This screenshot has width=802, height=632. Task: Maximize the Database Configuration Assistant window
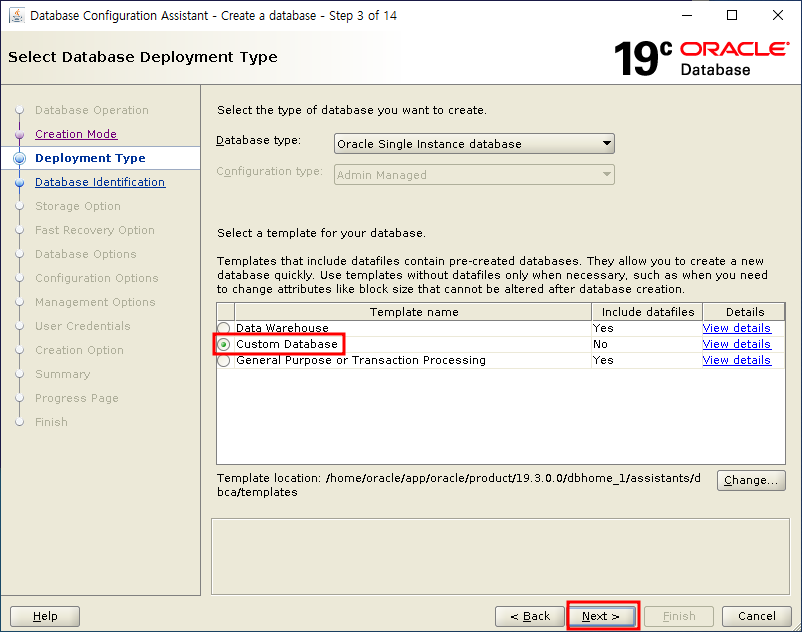point(732,15)
